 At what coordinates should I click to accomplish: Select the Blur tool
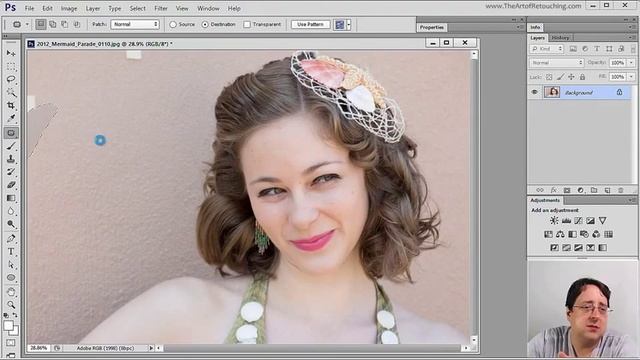pos(11,211)
